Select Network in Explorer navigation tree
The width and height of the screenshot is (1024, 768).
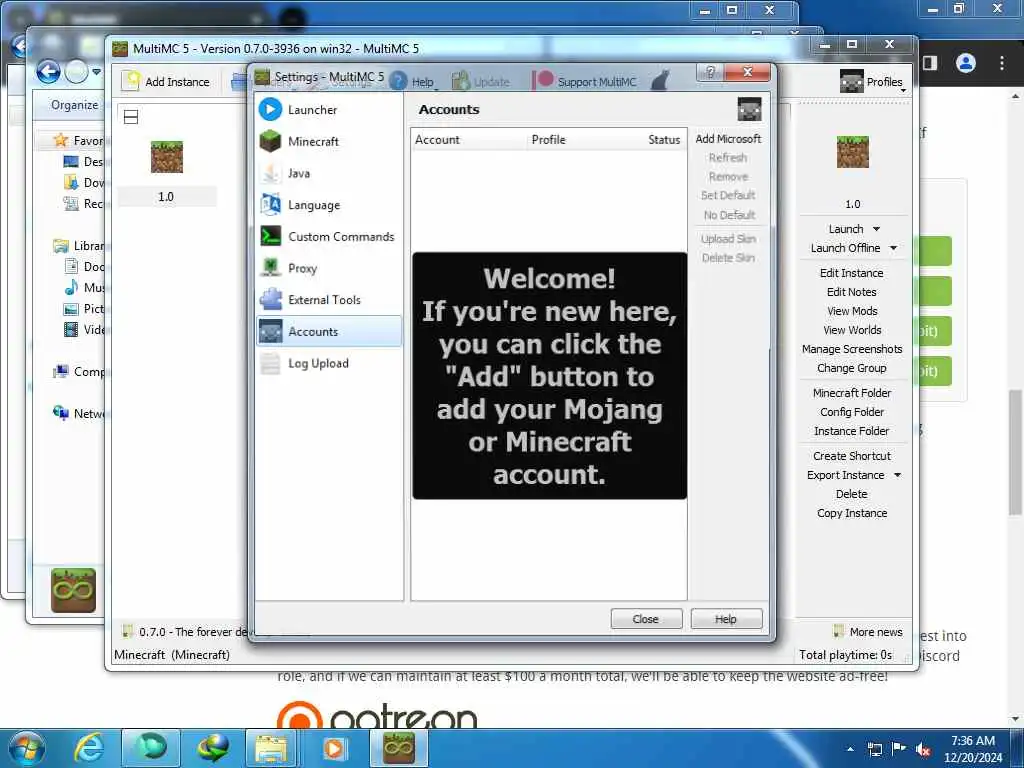click(x=80, y=413)
